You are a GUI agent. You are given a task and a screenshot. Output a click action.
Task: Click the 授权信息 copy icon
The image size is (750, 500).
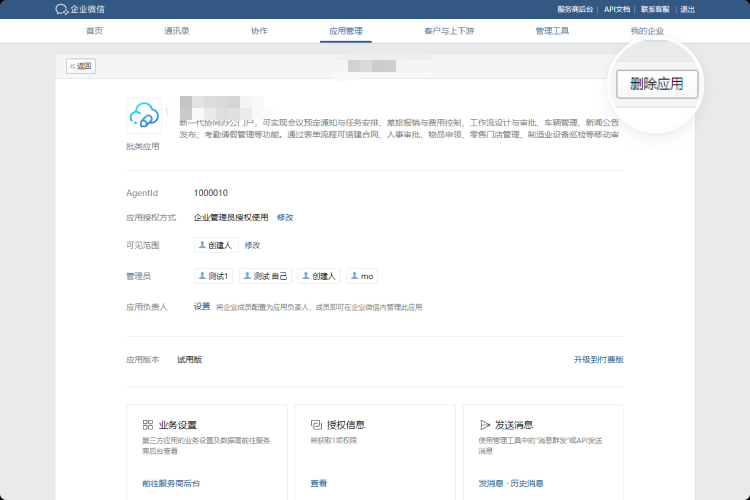tap(315, 425)
